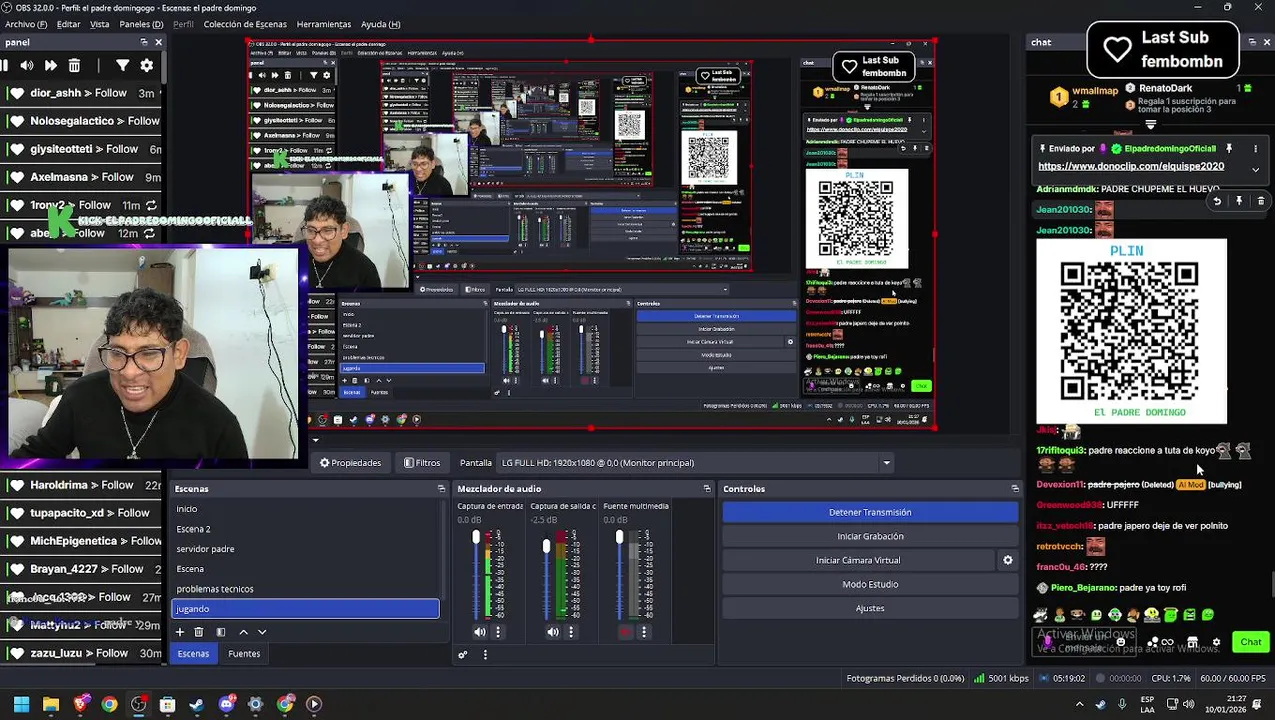Delete the selected scene trash icon
The width and height of the screenshot is (1275, 720).
tap(199, 632)
